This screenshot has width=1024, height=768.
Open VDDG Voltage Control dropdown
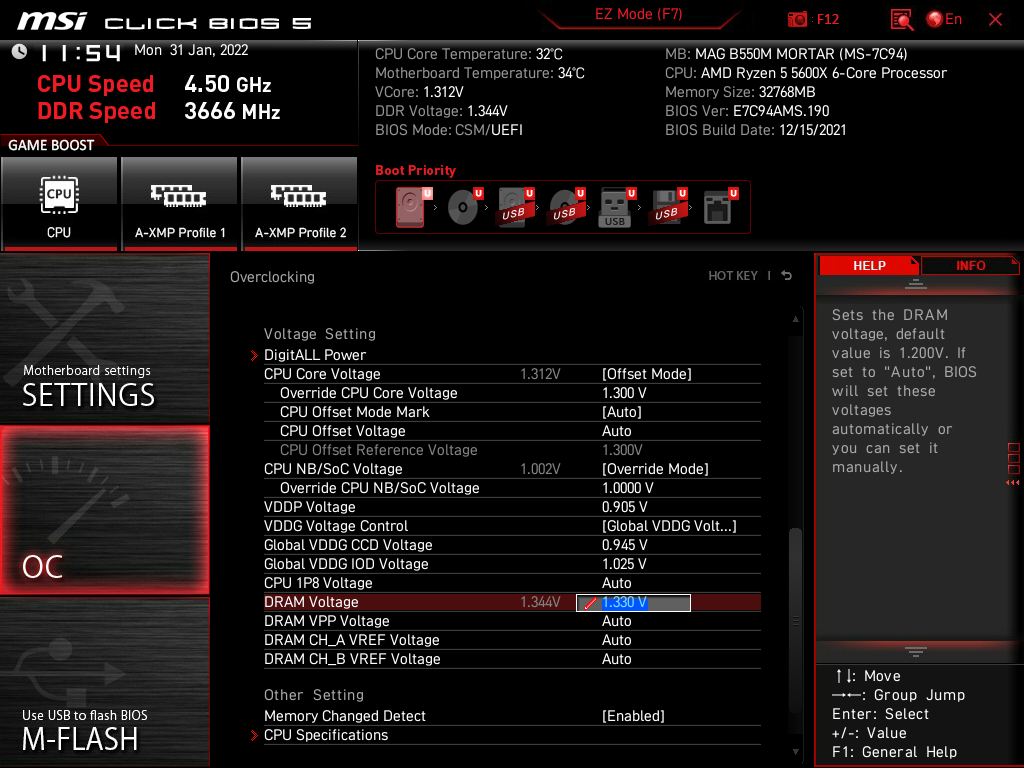pyautogui.click(x=669, y=526)
